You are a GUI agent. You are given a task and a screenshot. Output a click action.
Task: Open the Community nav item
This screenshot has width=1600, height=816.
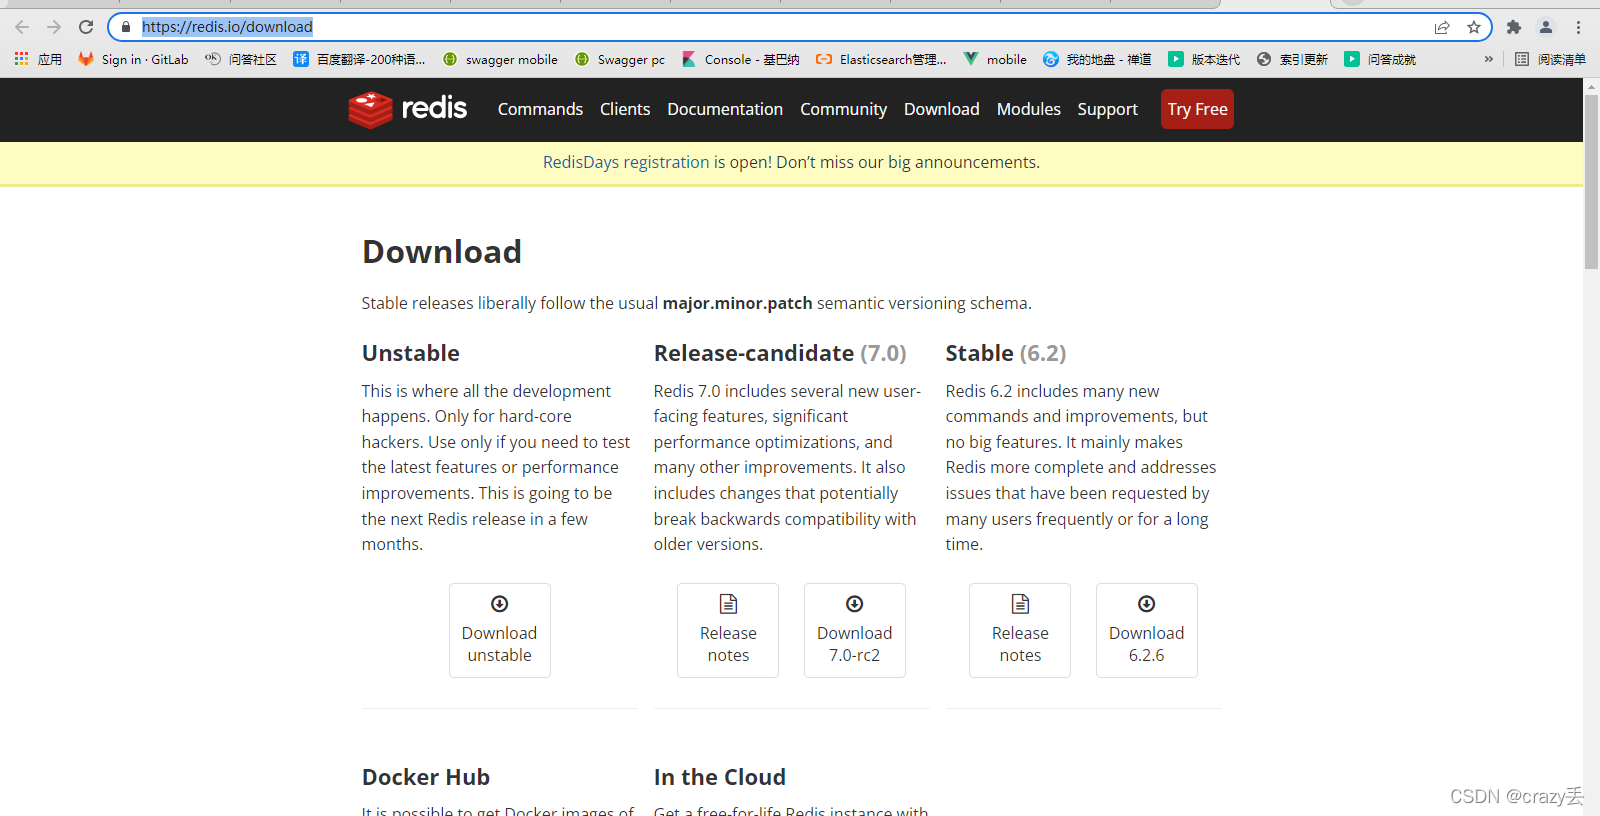[843, 109]
